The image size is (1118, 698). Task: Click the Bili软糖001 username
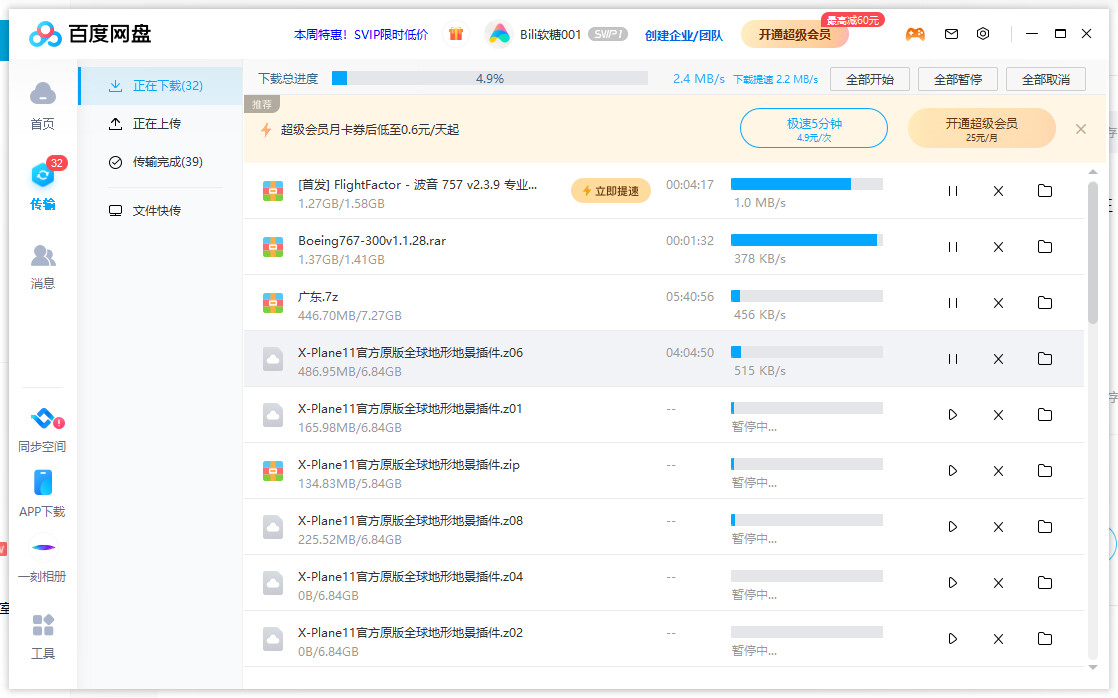(x=550, y=34)
